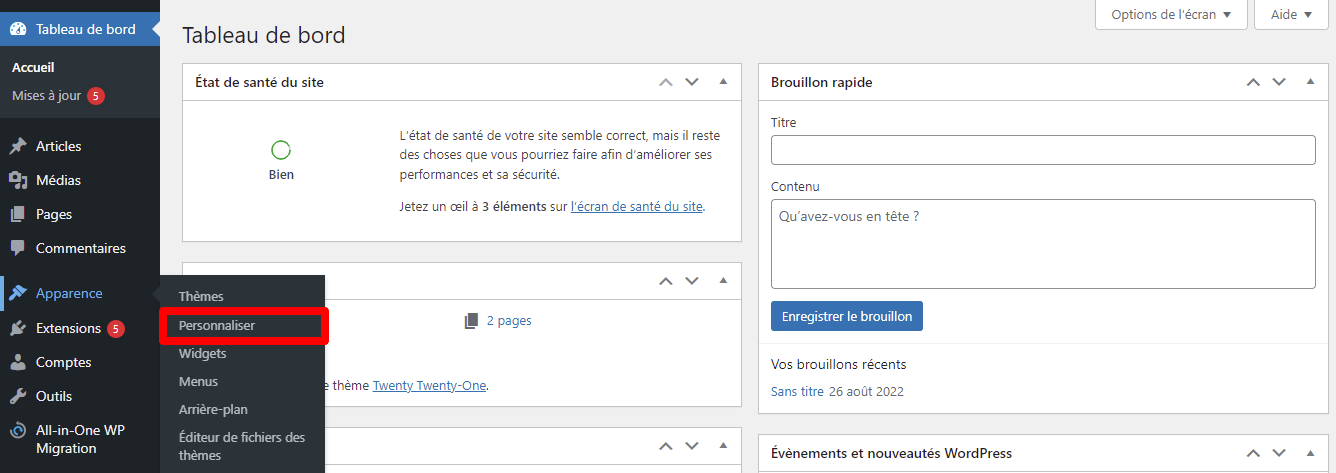Click the Tableau de bord dashboard icon
This screenshot has width=1336, height=473.
tap(18, 29)
